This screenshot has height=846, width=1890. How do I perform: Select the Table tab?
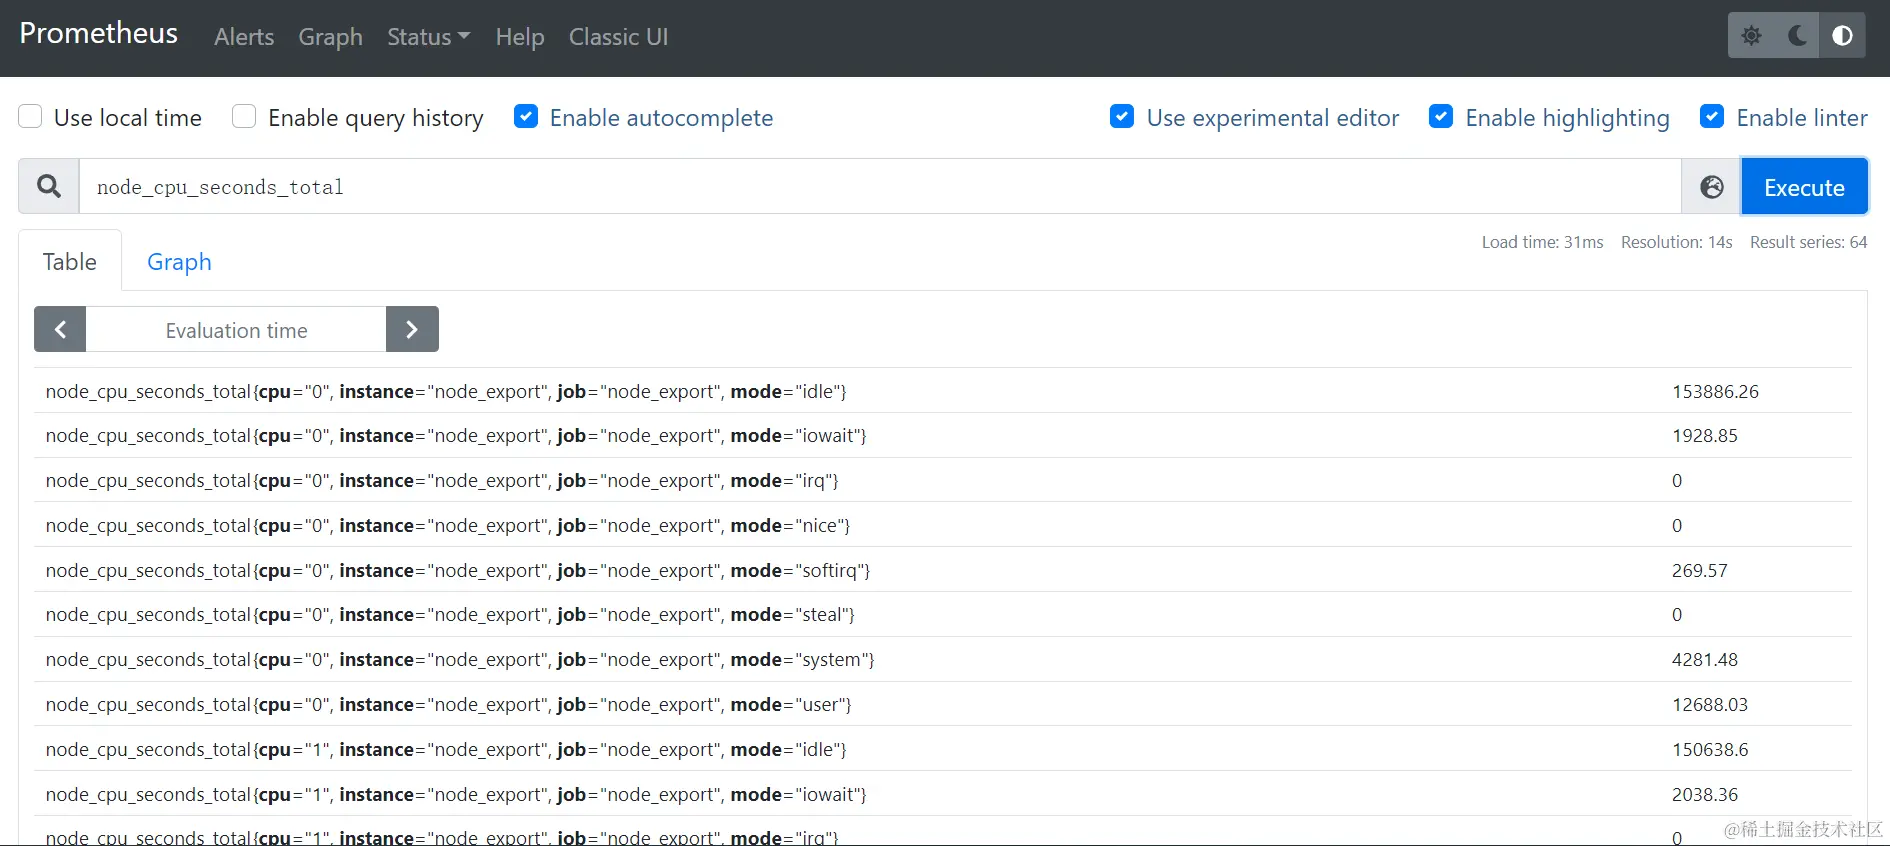click(70, 261)
